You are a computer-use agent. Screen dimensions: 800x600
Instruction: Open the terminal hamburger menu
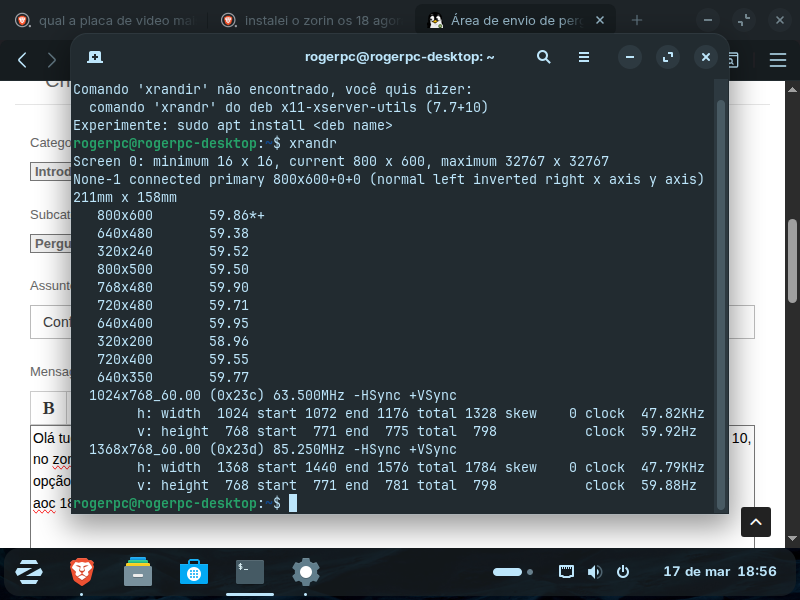click(584, 57)
